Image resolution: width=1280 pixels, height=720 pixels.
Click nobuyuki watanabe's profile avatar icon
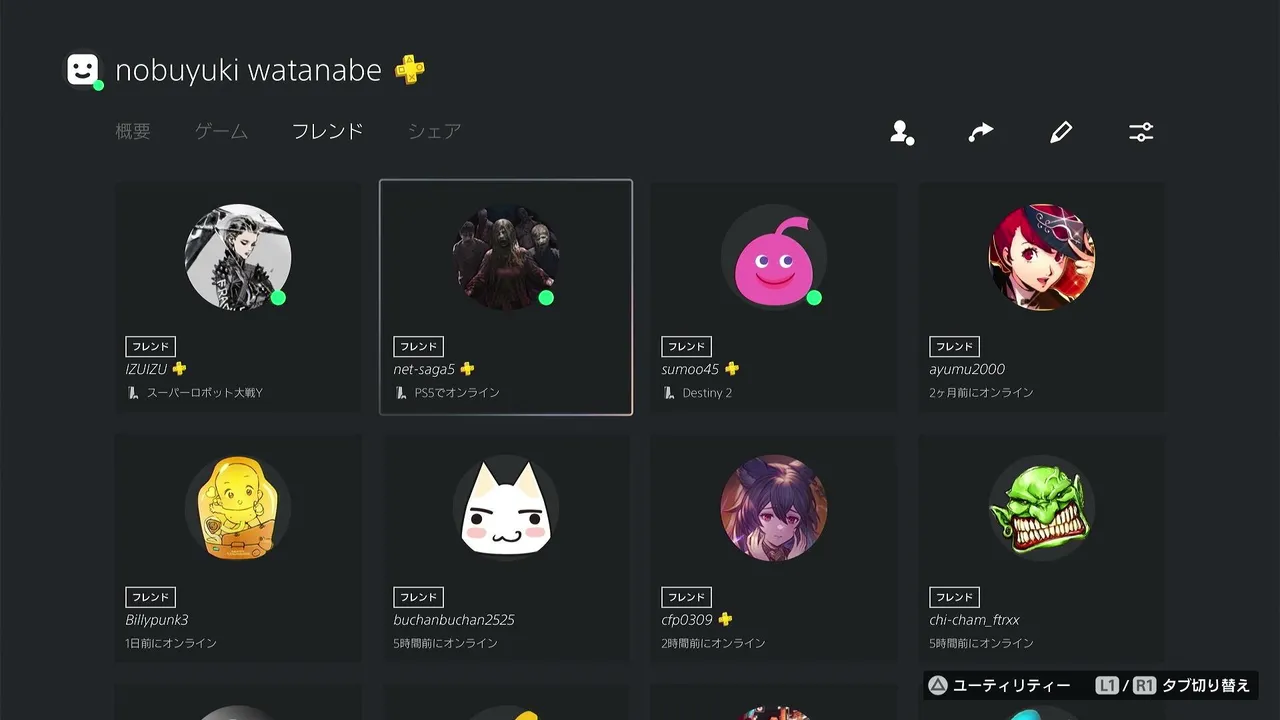(83, 70)
